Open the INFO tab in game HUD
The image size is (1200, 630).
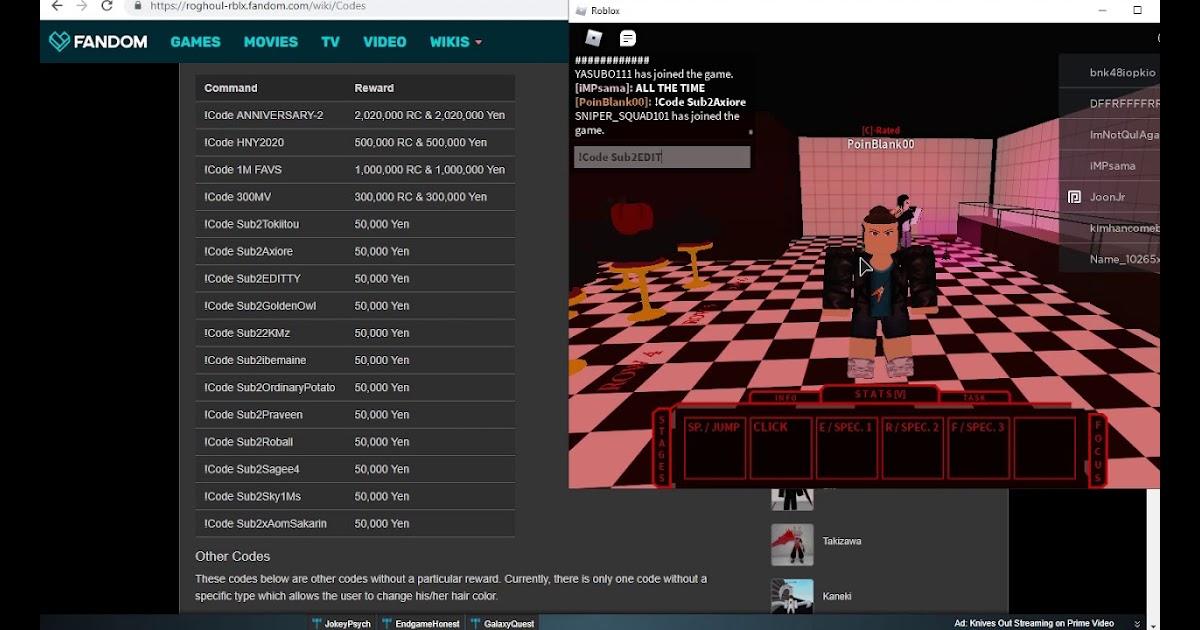786,398
